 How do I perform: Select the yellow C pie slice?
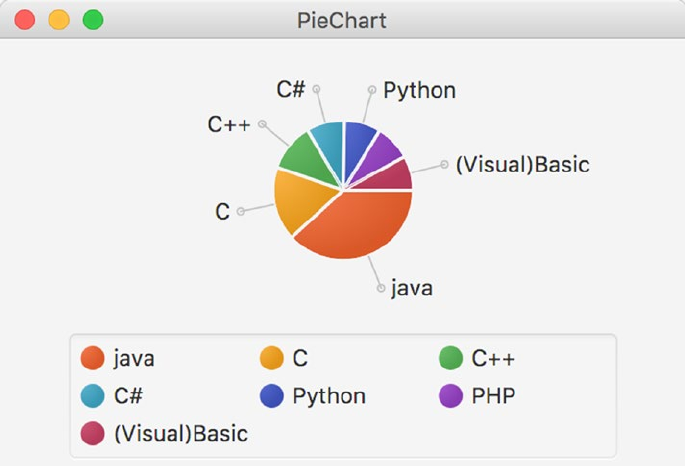coord(297,200)
